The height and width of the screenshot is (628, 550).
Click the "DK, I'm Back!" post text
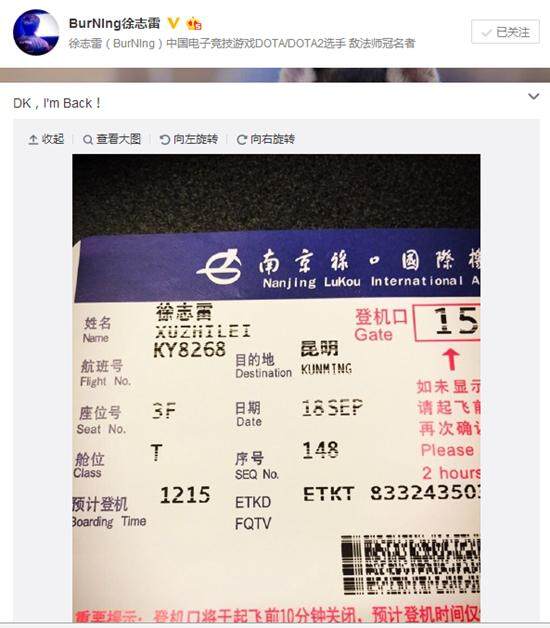click(x=56, y=103)
